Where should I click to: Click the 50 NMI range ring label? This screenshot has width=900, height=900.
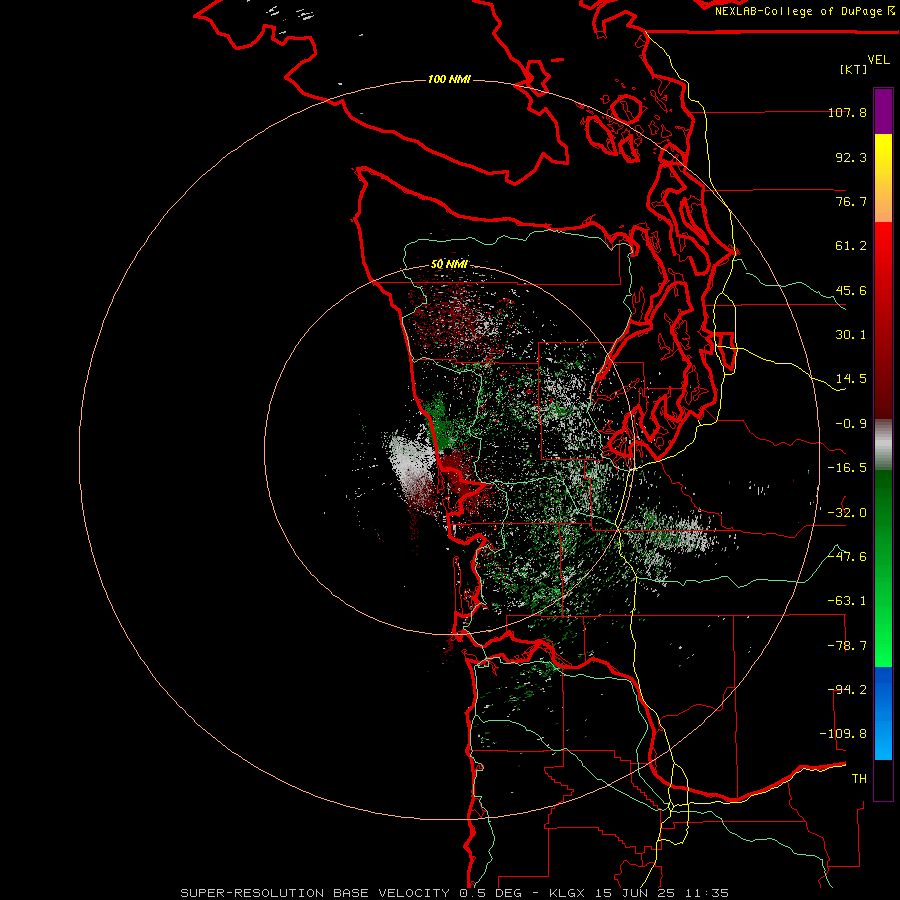point(449,264)
